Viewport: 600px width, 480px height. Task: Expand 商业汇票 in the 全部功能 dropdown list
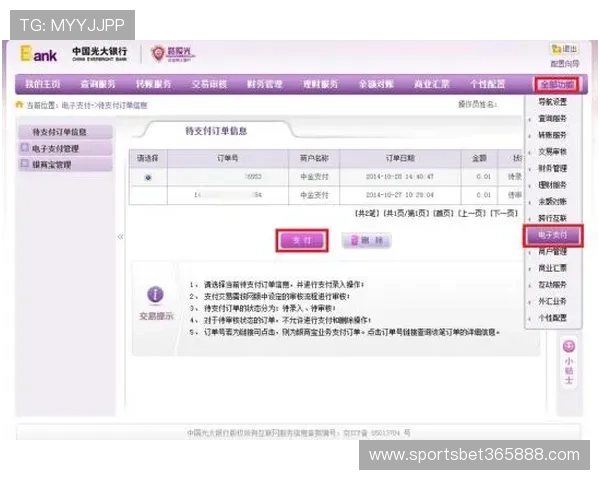click(553, 268)
